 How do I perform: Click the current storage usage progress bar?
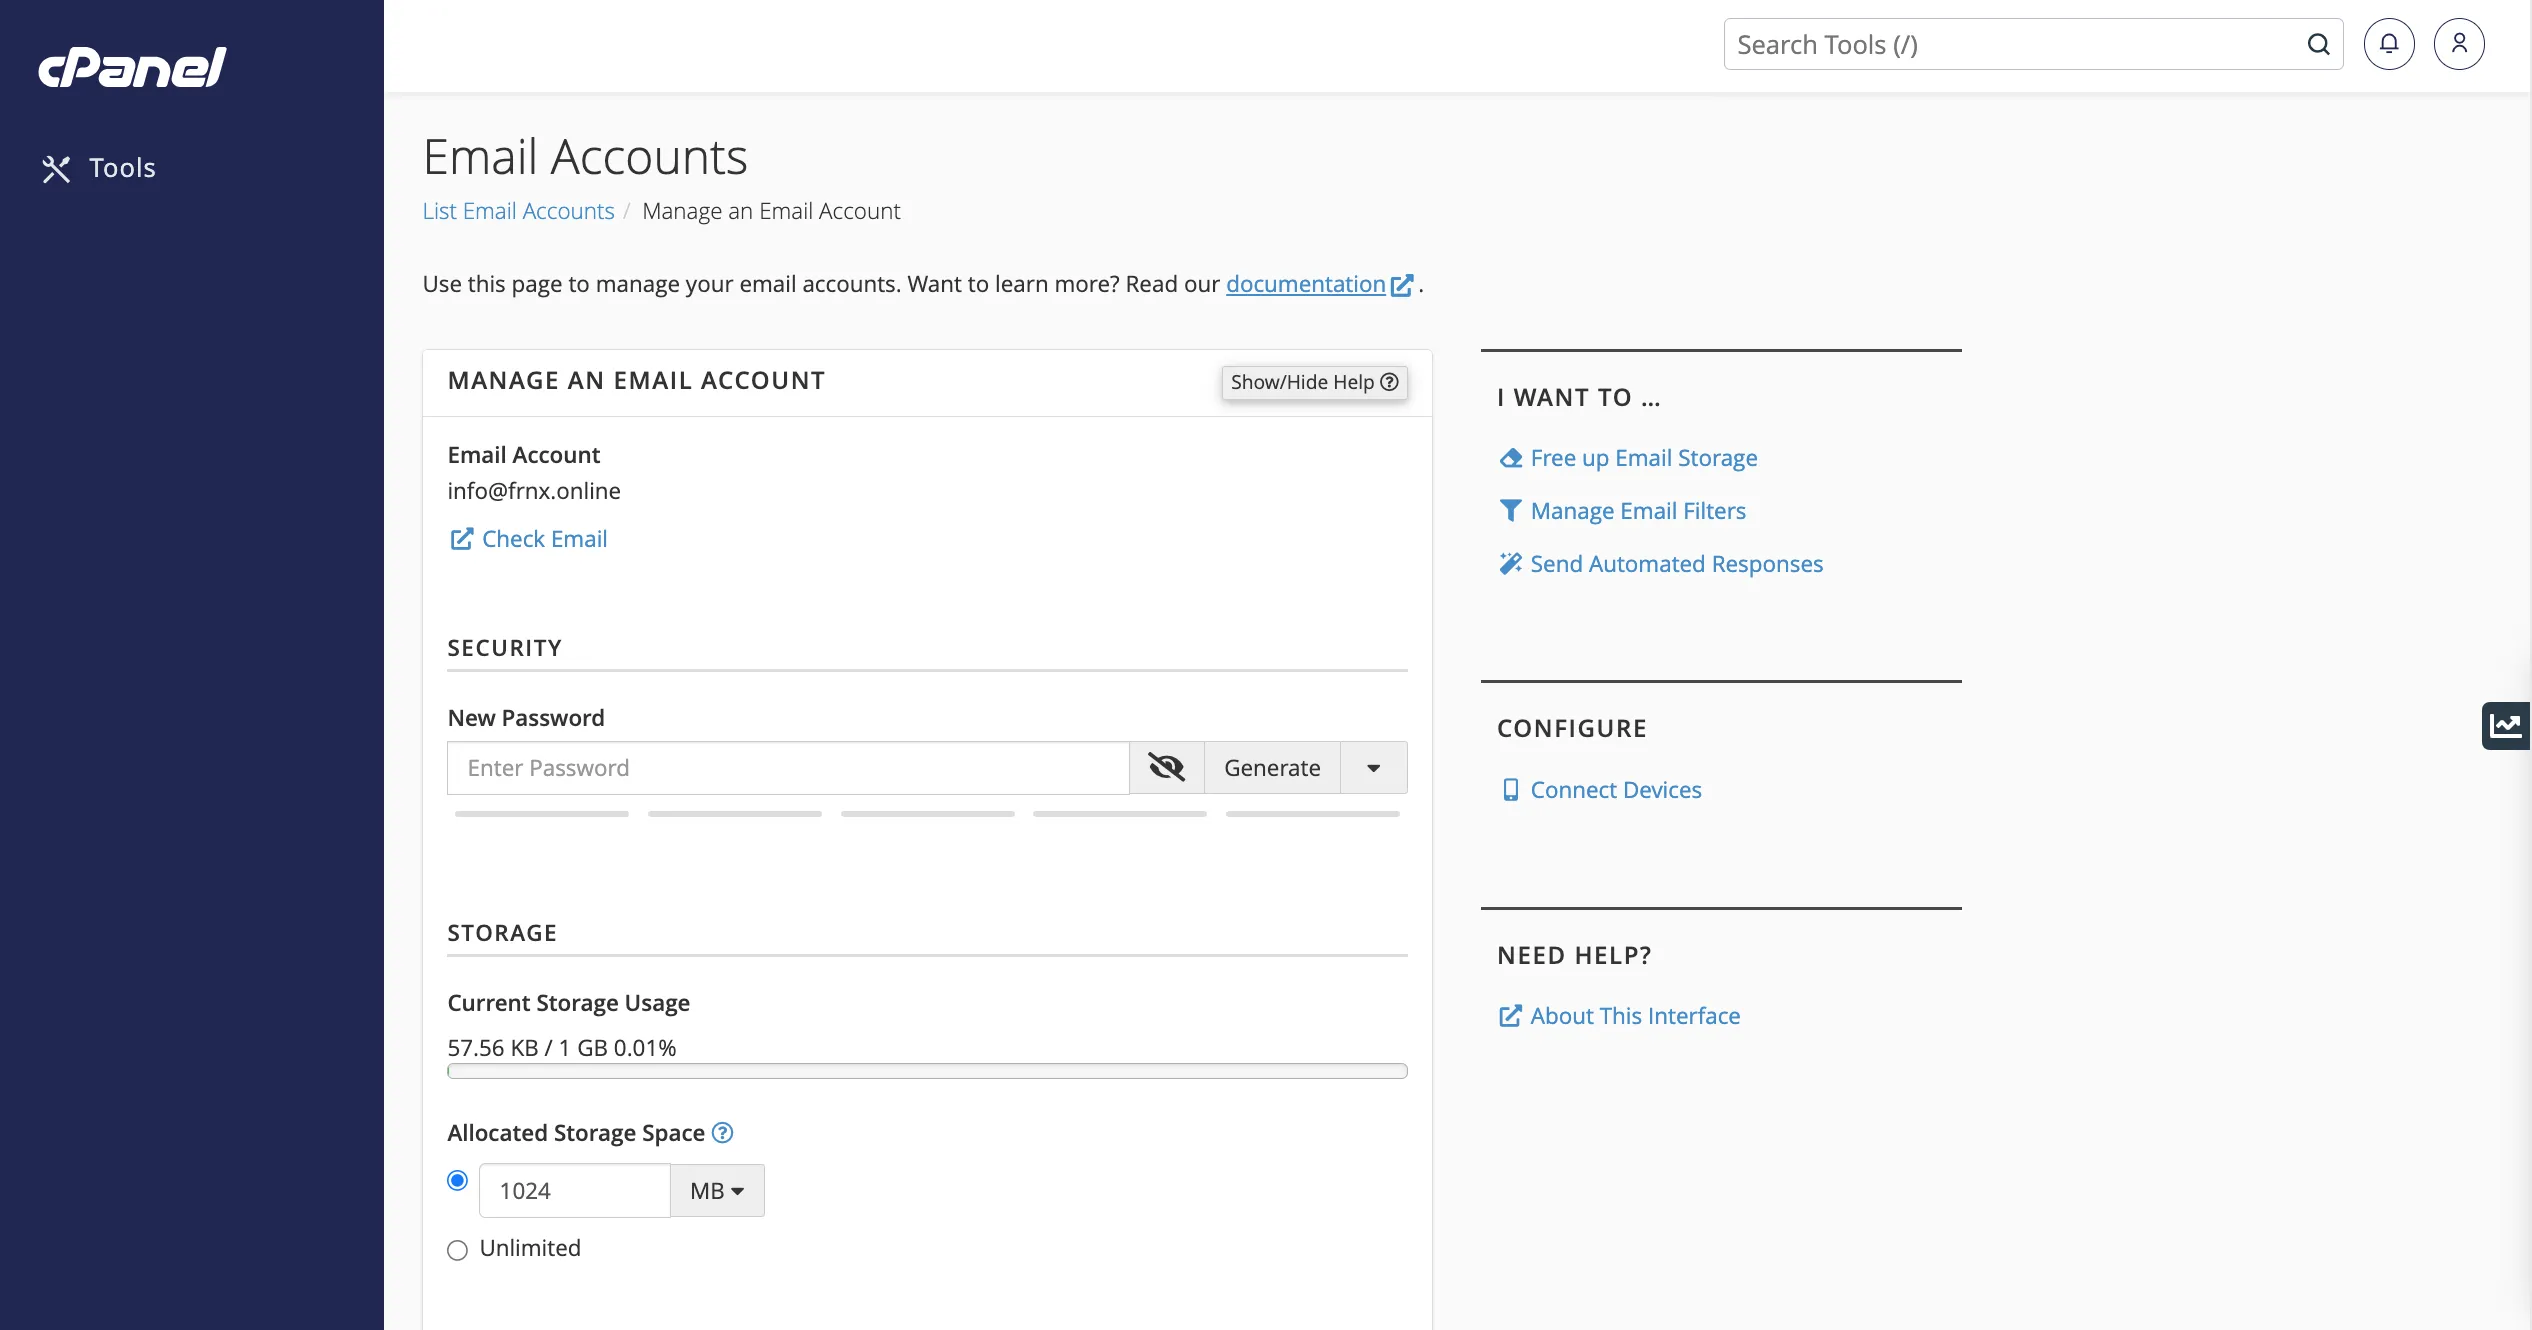[927, 1071]
